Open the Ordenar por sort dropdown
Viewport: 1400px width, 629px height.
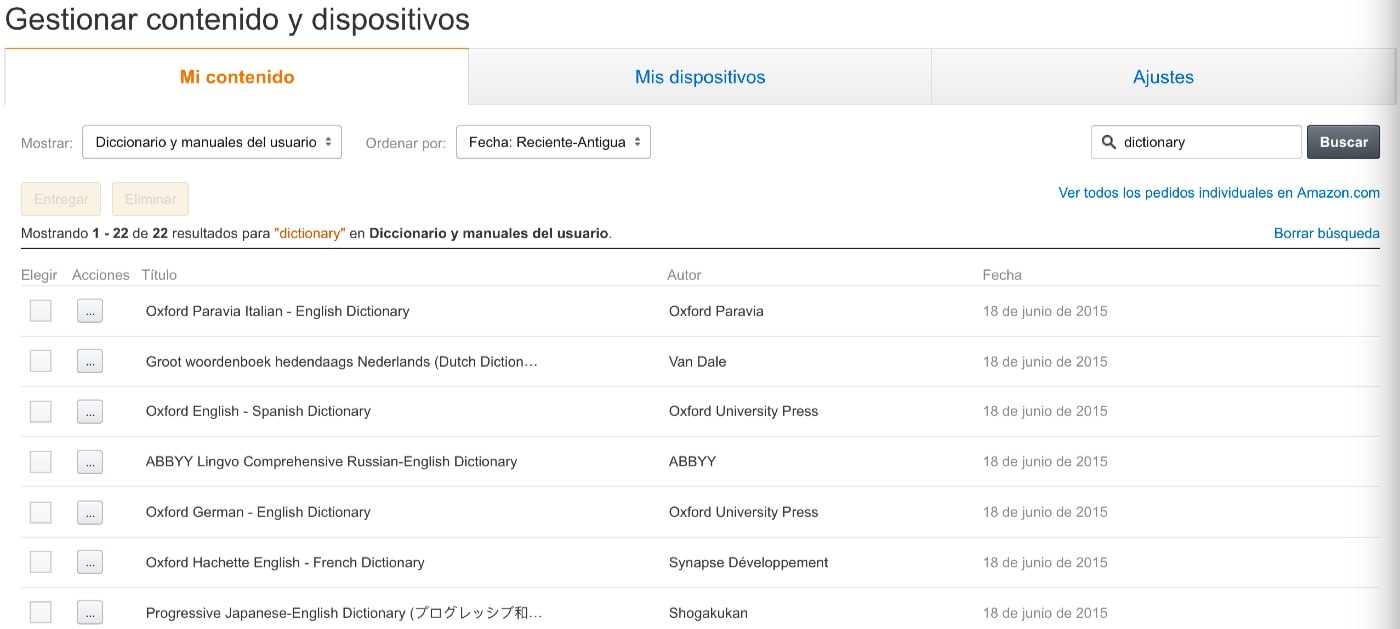pyautogui.click(x=553, y=142)
